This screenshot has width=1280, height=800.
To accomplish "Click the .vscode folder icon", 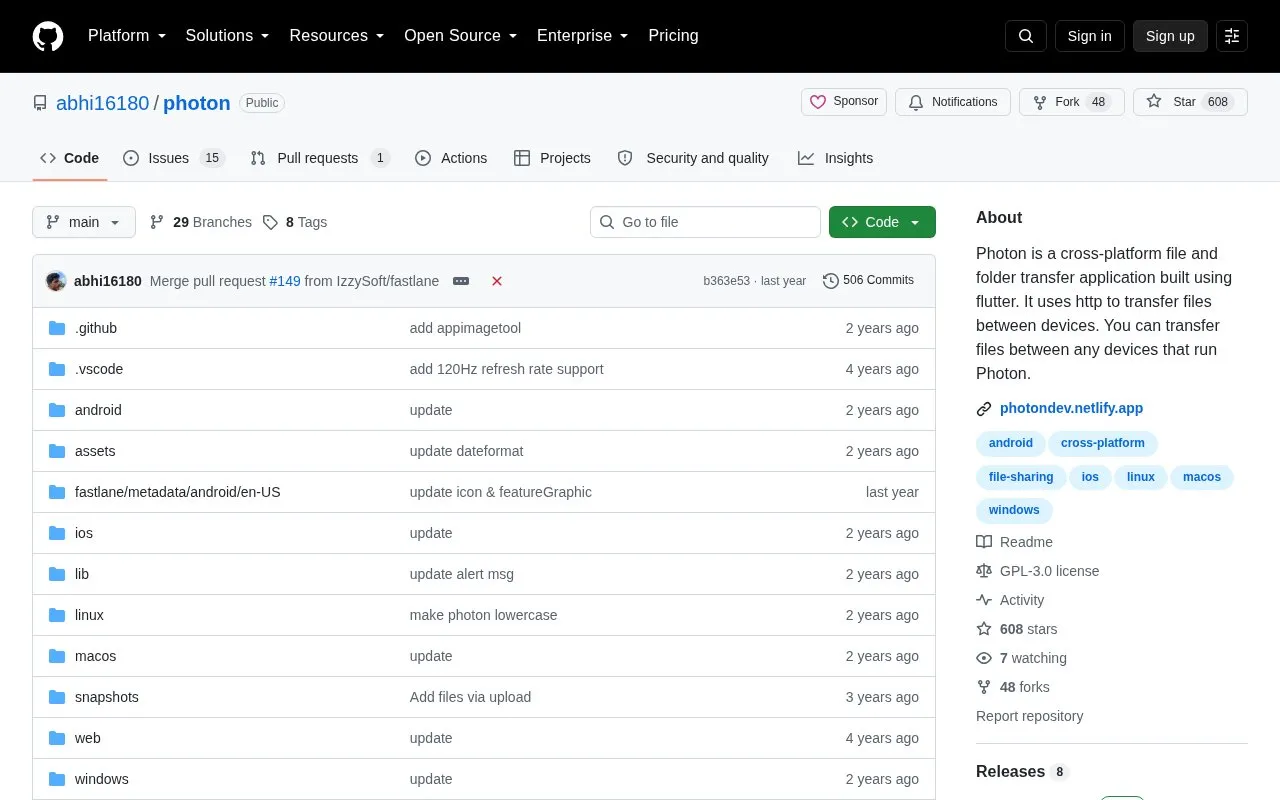I will (x=57, y=369).
